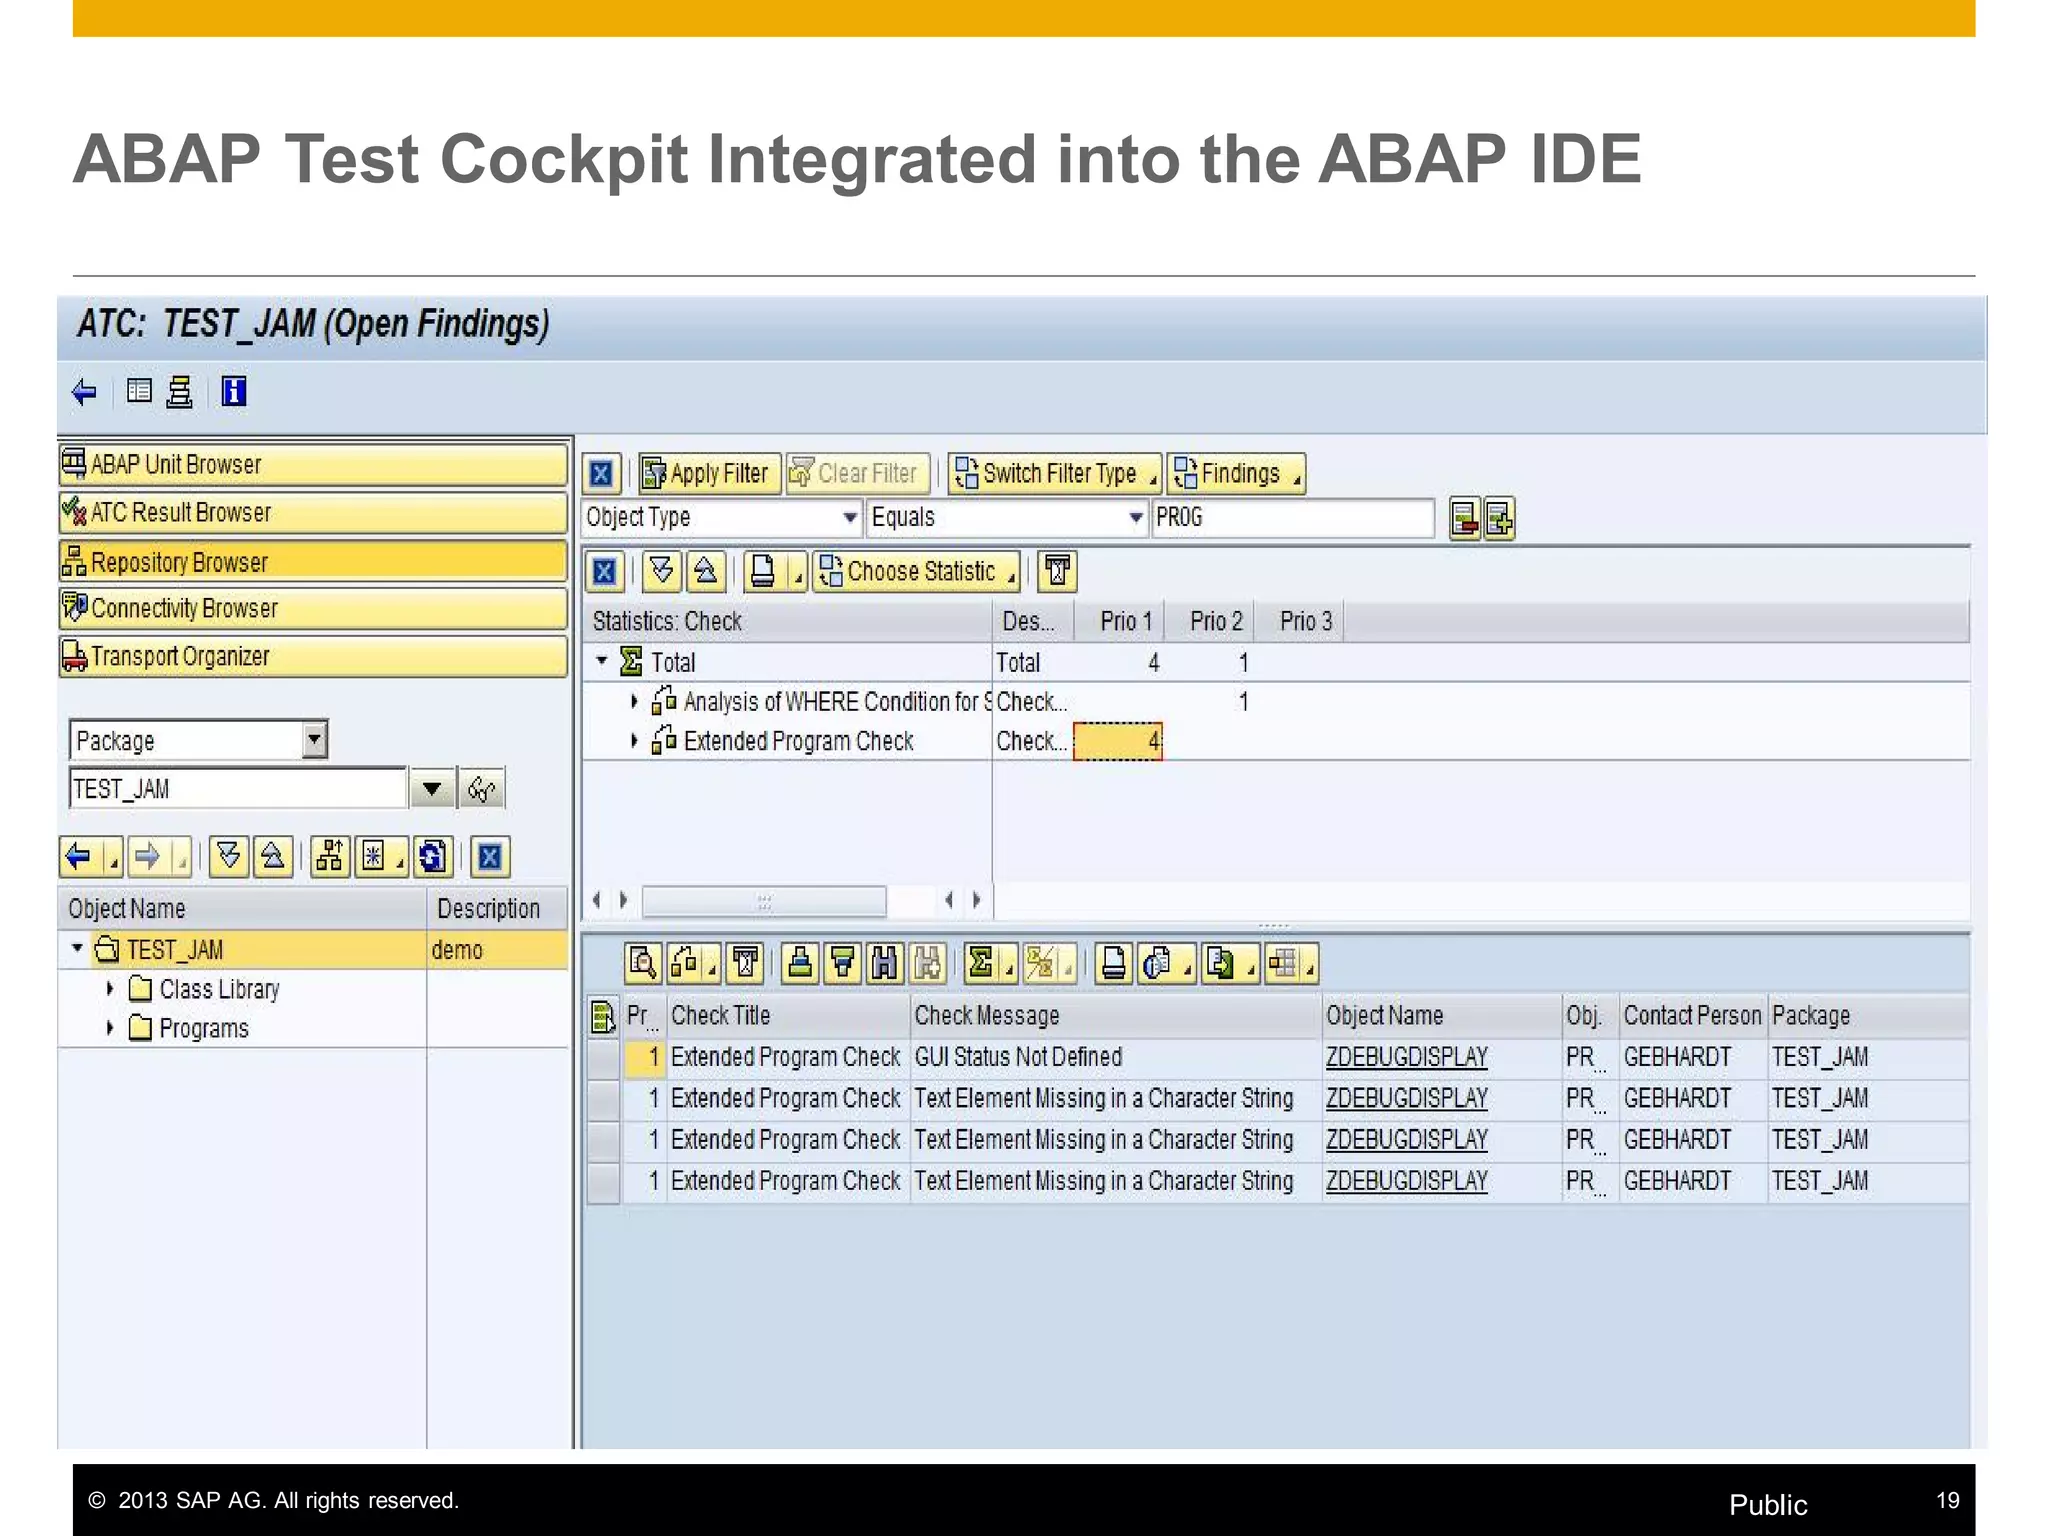Click the horizontal scrollbar in statistics tree
The width and height of the screenshot is (2048, 1536).
(x=764, y=901)
